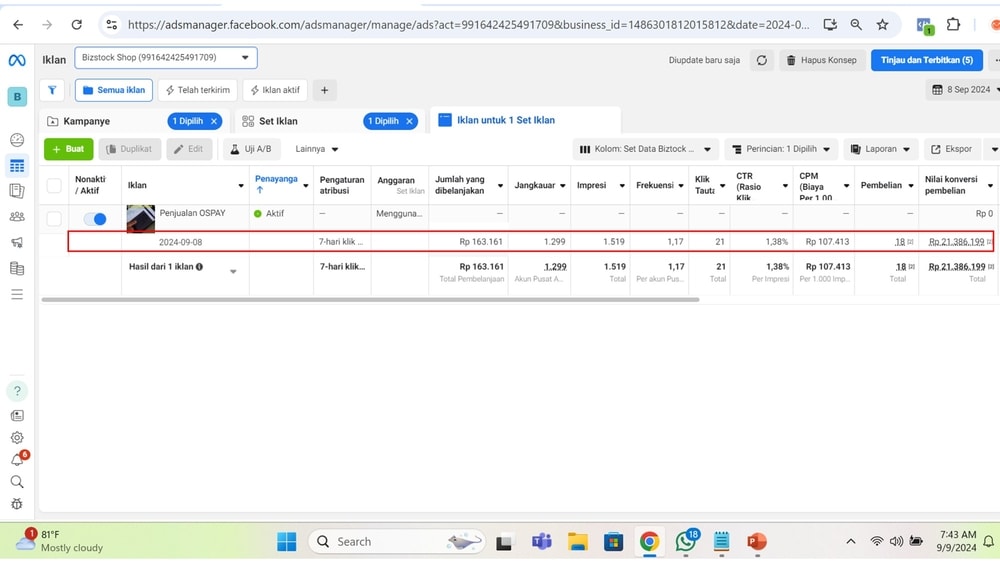Open the Perincian dropdown
The width and height of the screenshot is (1000, 563).
click(781, 149)
